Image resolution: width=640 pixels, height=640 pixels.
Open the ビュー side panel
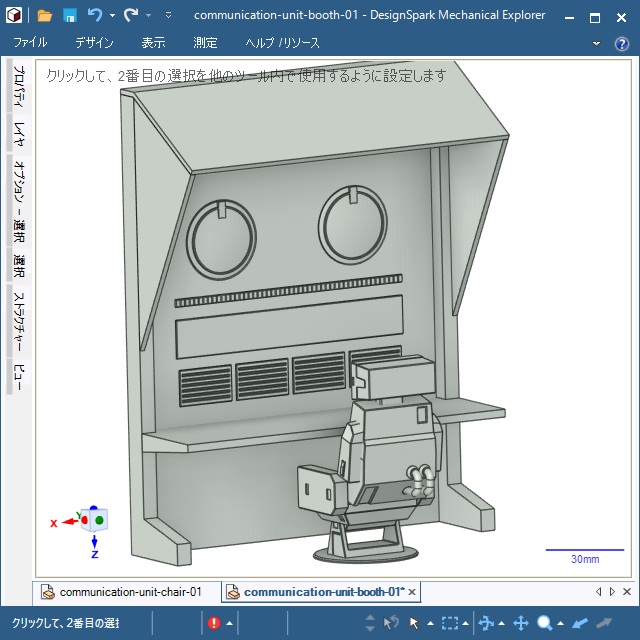[x=19, y=376]
